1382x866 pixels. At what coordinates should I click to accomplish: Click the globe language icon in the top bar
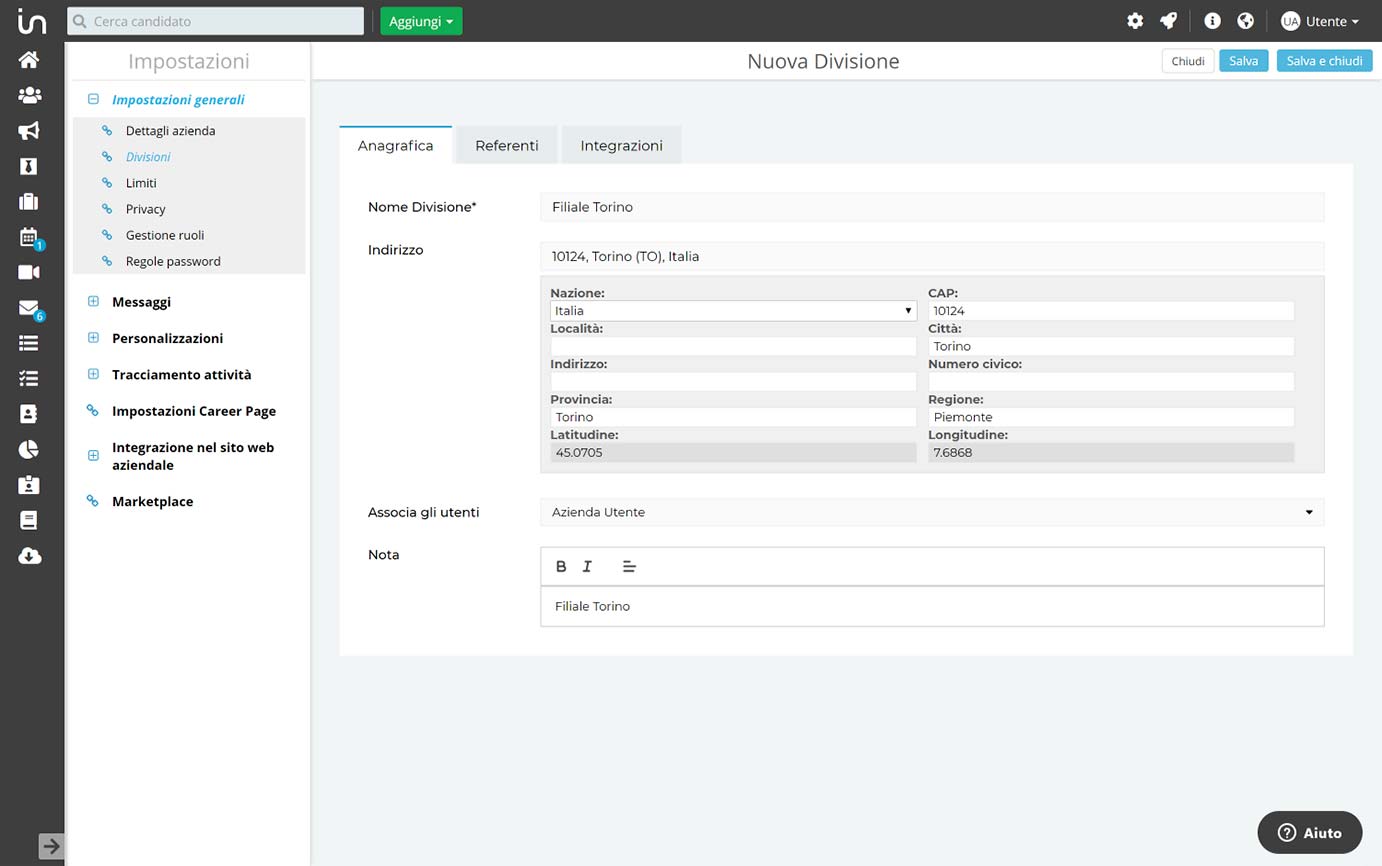point(1245,21)
